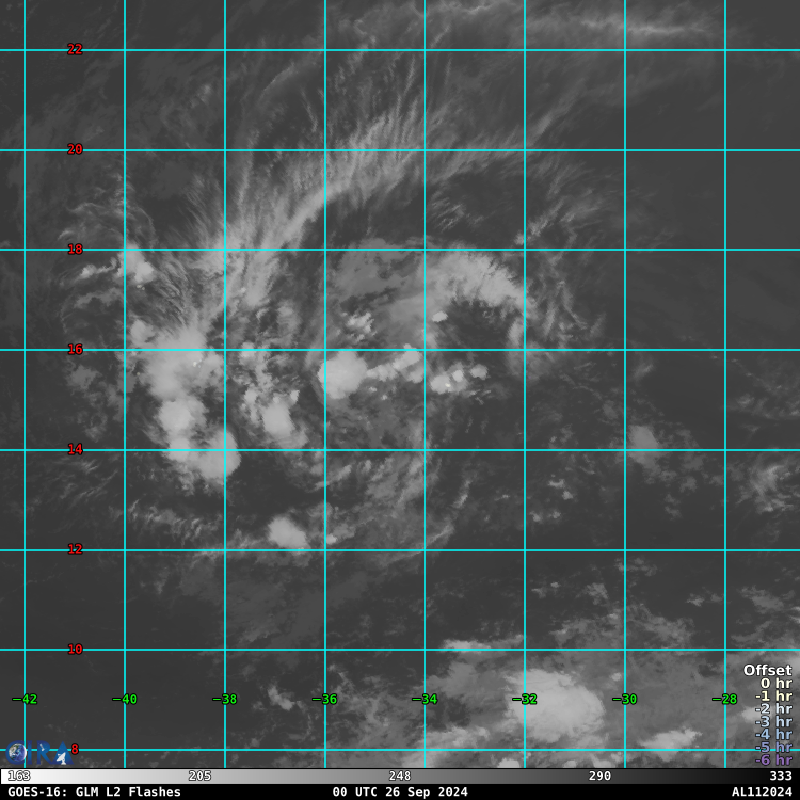Click the 205 mark on the colorbar
800x800 pixels.
[x=200, y=776]
